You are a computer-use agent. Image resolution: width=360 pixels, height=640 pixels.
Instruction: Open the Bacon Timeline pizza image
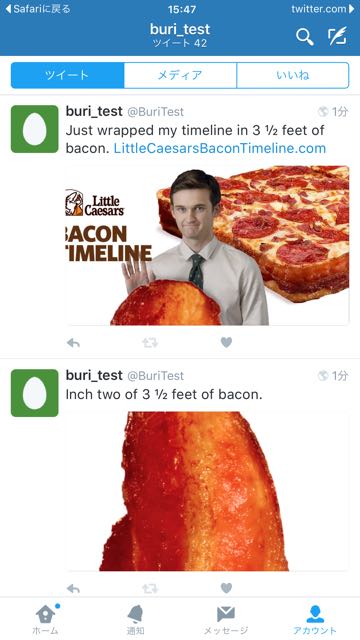207,245
